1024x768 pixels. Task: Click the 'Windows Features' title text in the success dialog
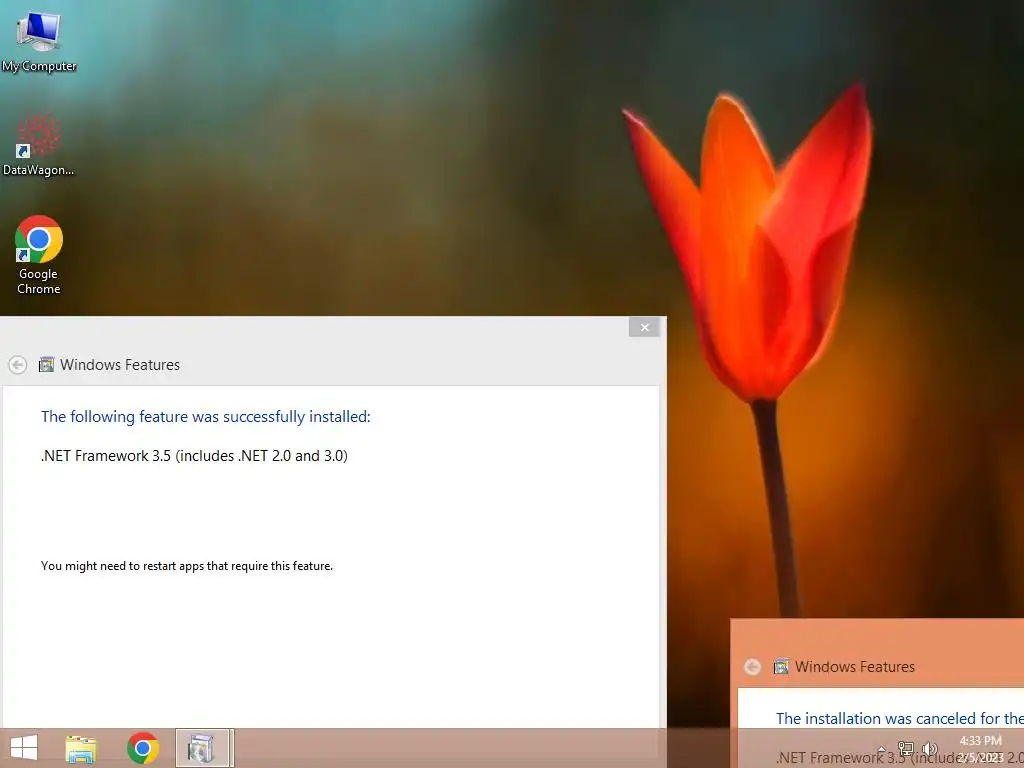[120, 365]
